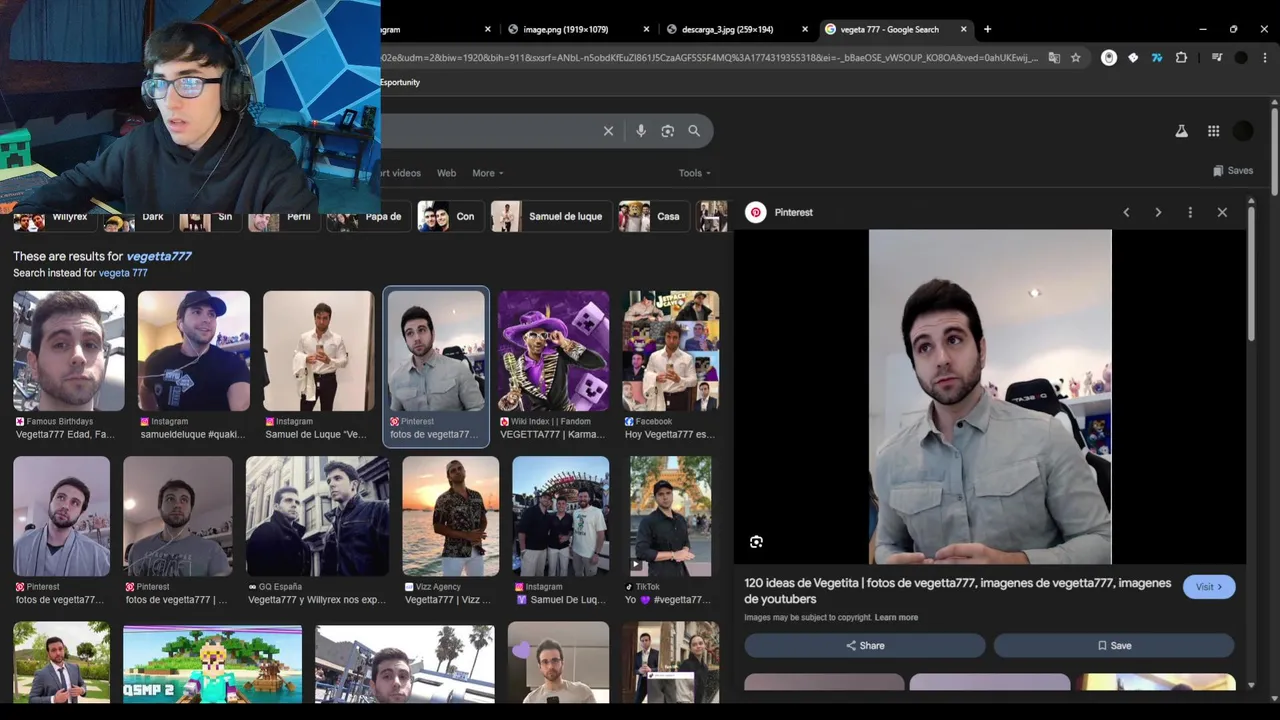The width and height of the screenshot is (1280, 720).
Task: Open the new tab plus button
Action: (x=987, y=29)
